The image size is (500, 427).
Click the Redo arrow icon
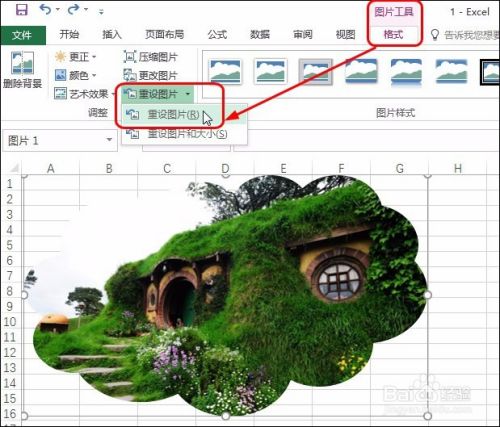(x=73, y=10)
